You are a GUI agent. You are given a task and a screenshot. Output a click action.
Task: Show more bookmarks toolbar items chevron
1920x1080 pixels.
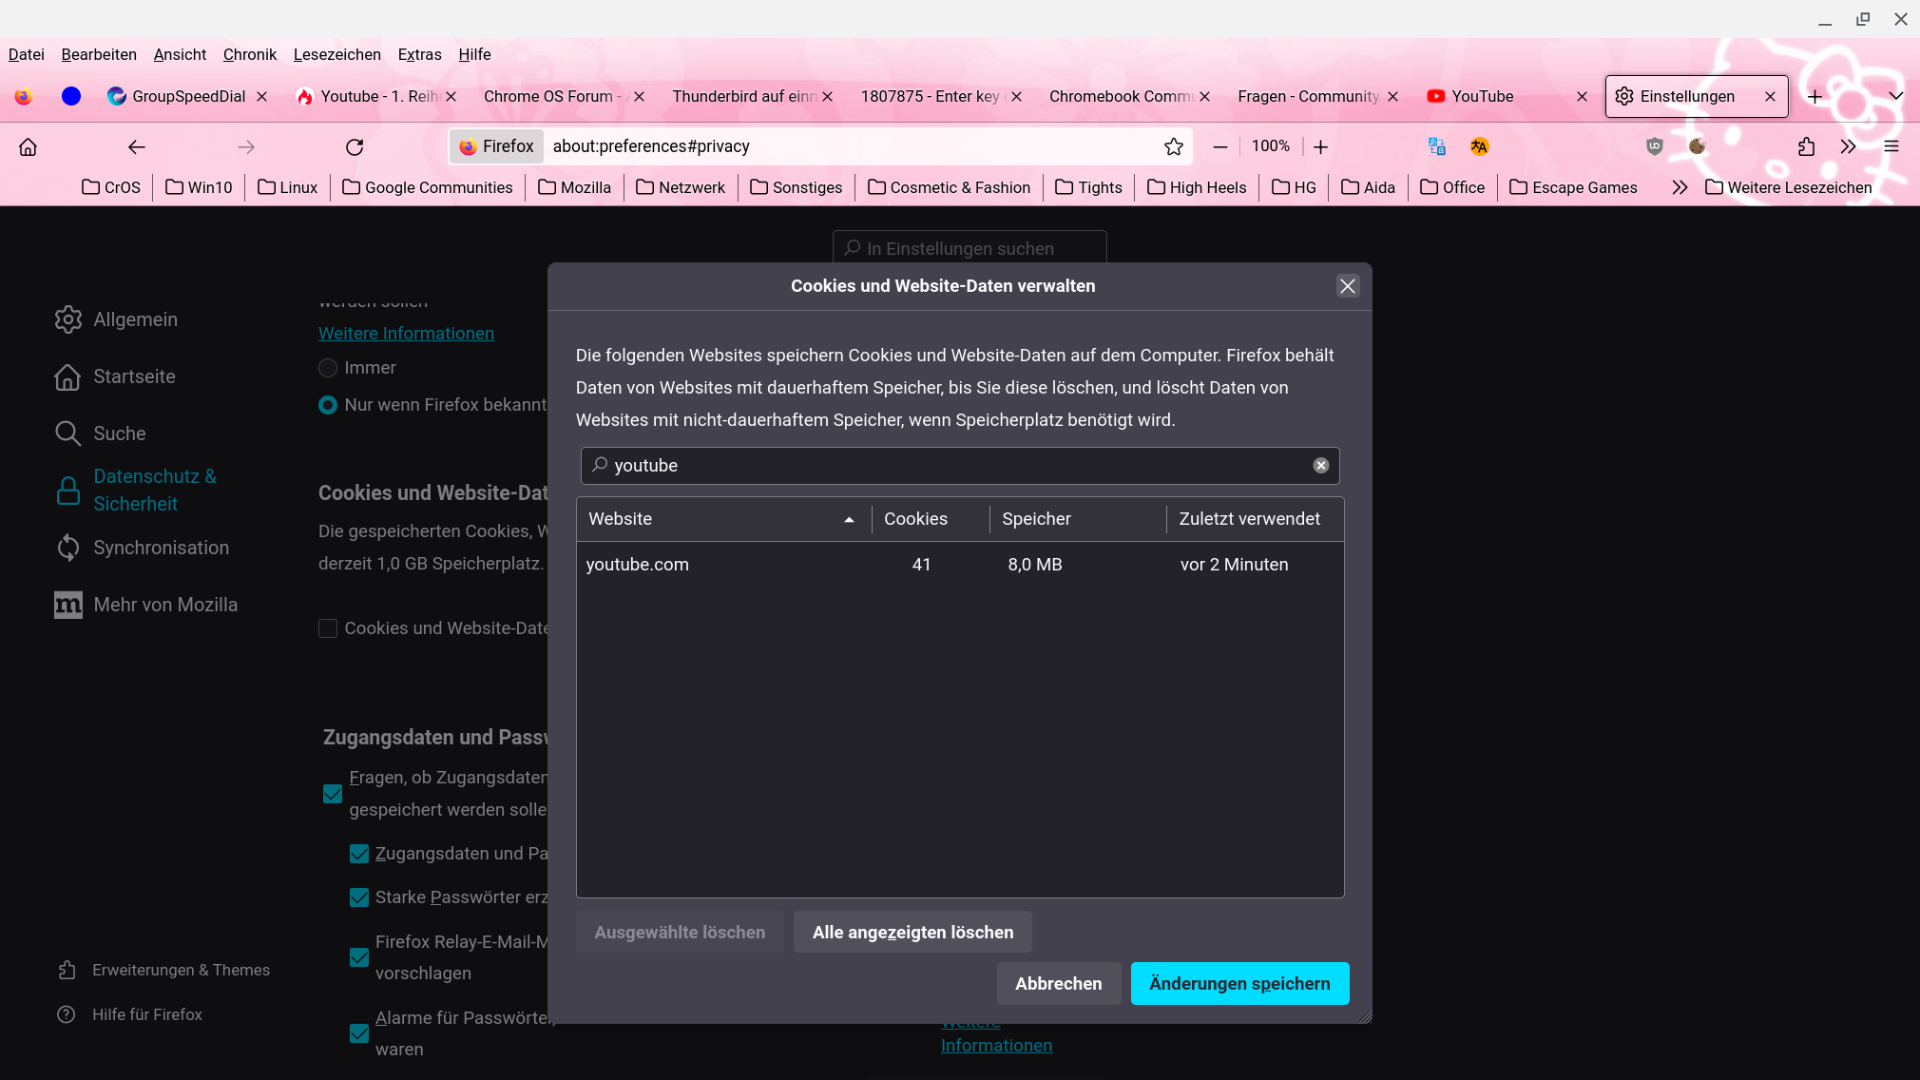[x=1679, y=188]
